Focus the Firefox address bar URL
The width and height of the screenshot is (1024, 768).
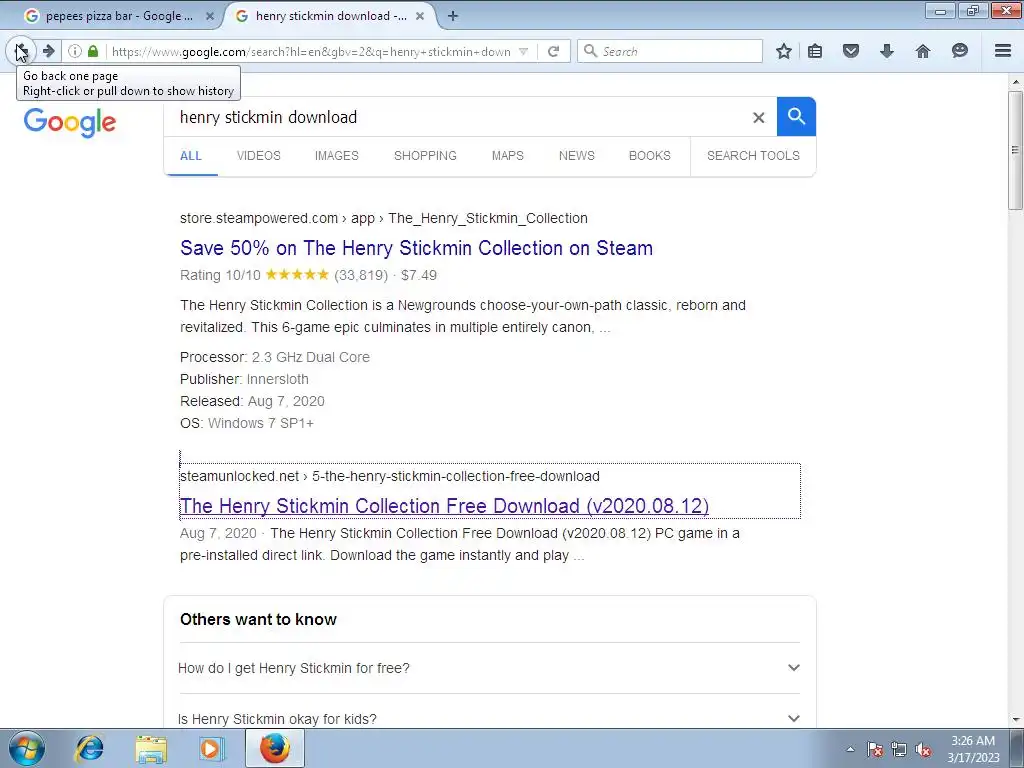pyautogui.click(x=311, y=52)
